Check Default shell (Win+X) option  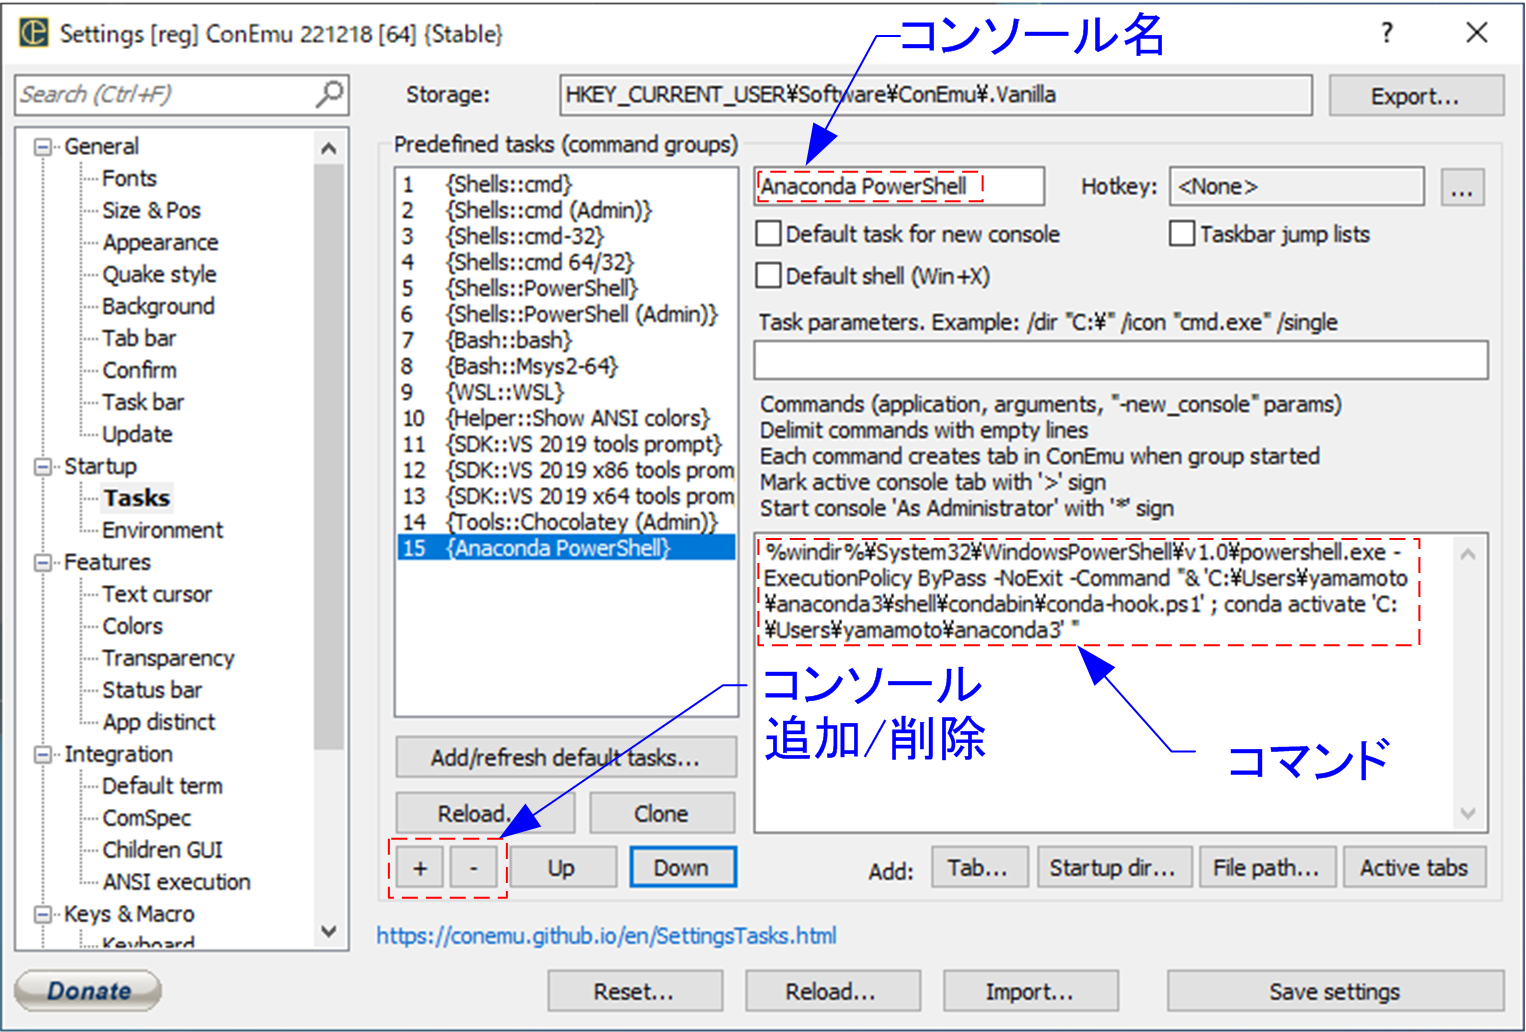(768, 276)
